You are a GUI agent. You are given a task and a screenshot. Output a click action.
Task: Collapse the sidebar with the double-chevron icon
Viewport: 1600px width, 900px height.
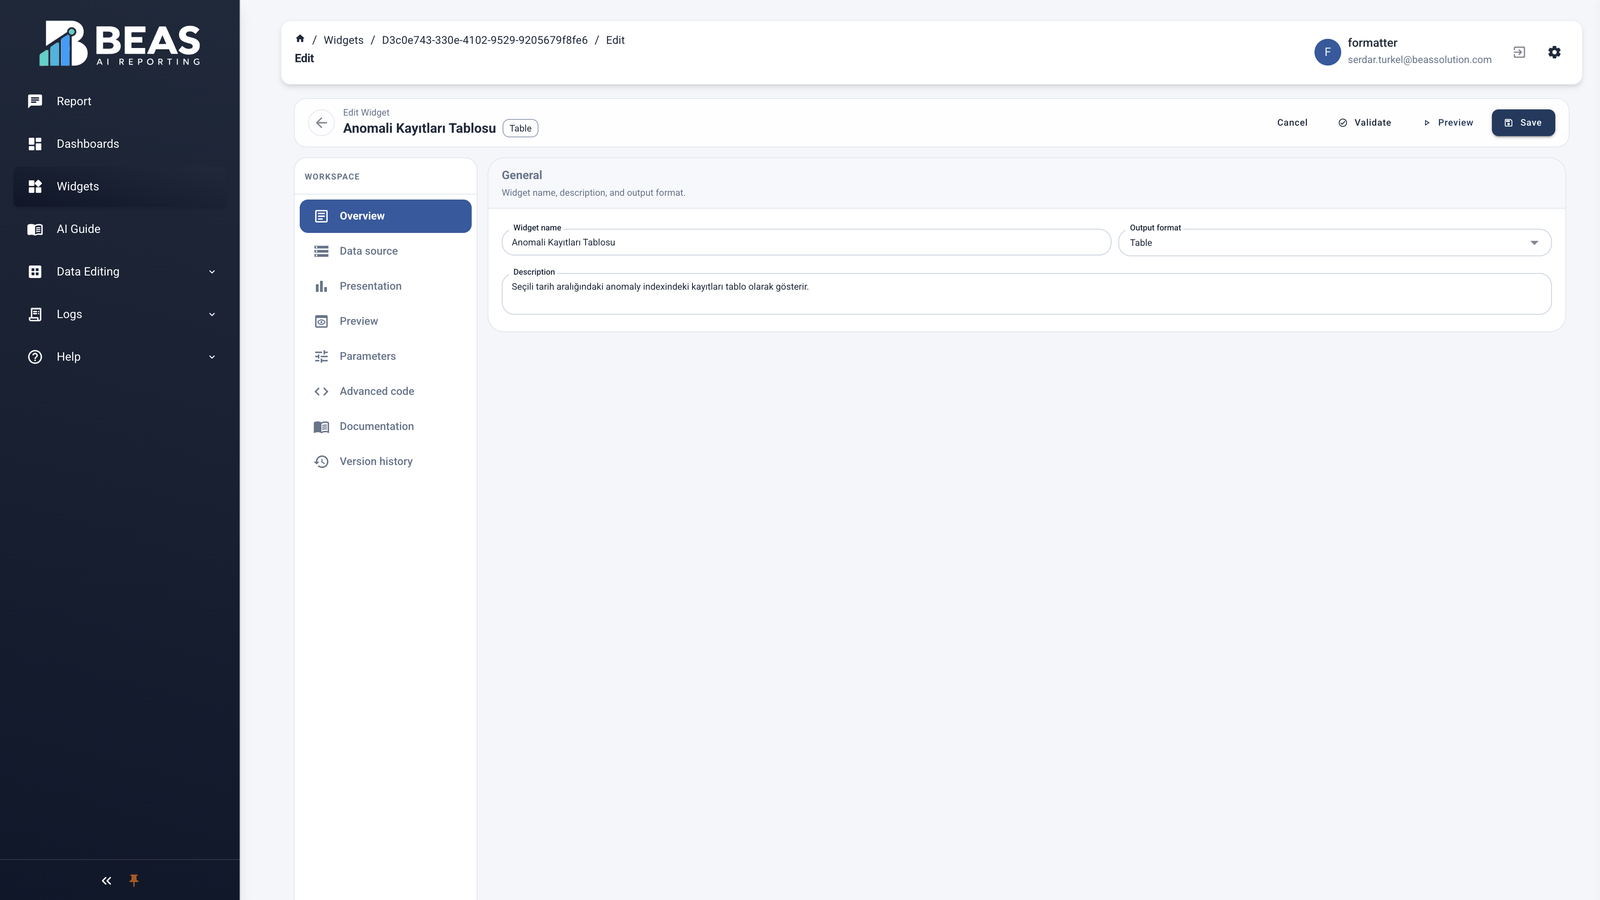pos(106,881)
